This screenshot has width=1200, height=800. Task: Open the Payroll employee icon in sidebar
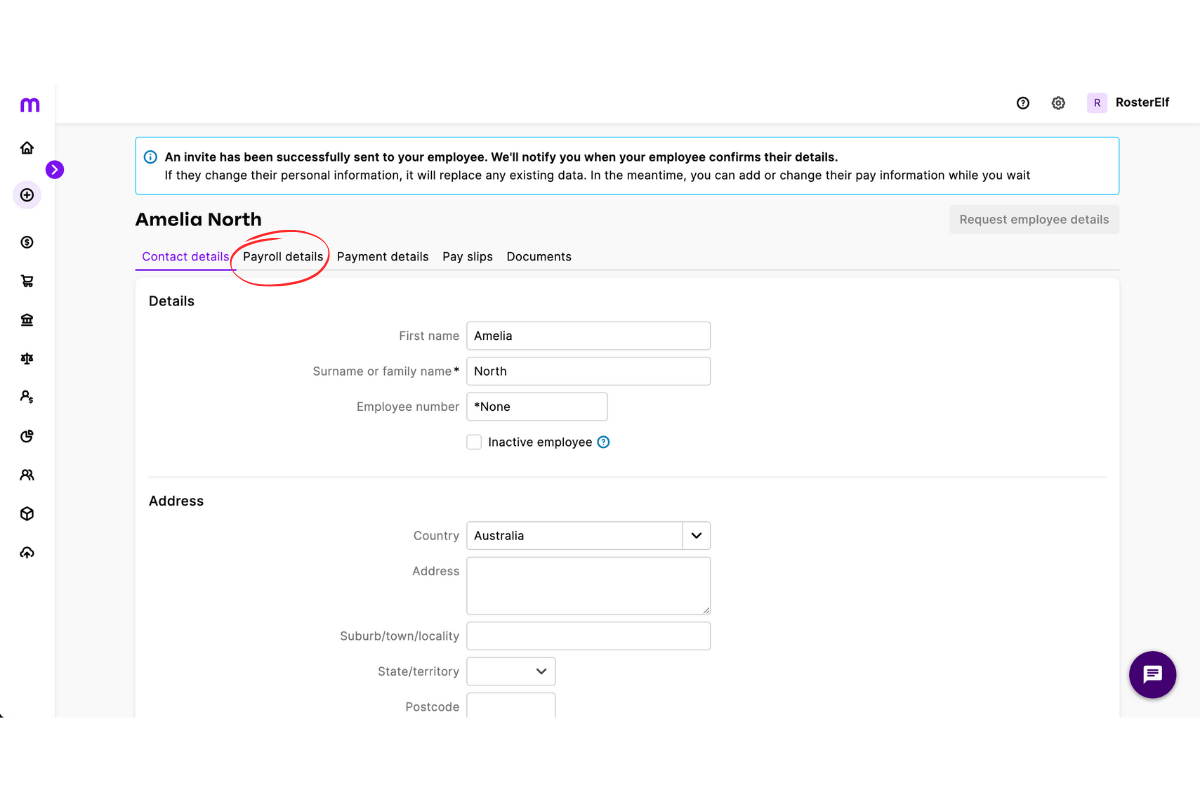pos(27,396)
